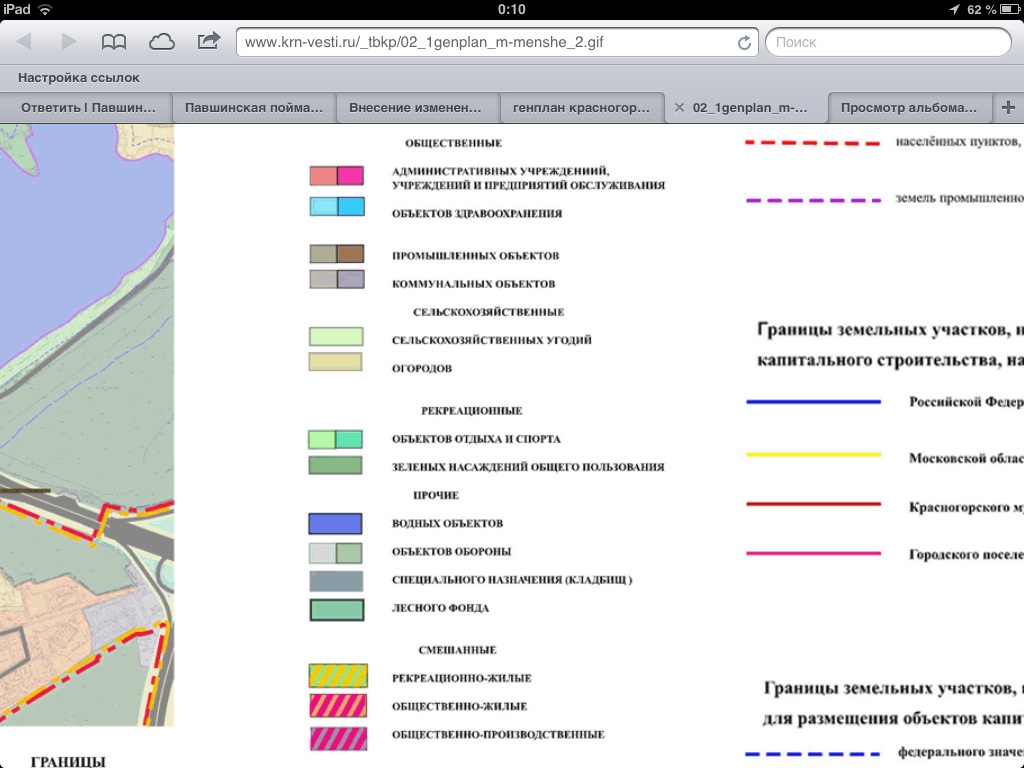Switch to 'Ответить | Павшин...' tab
The image size is (1024, 768).
point(89,107)
